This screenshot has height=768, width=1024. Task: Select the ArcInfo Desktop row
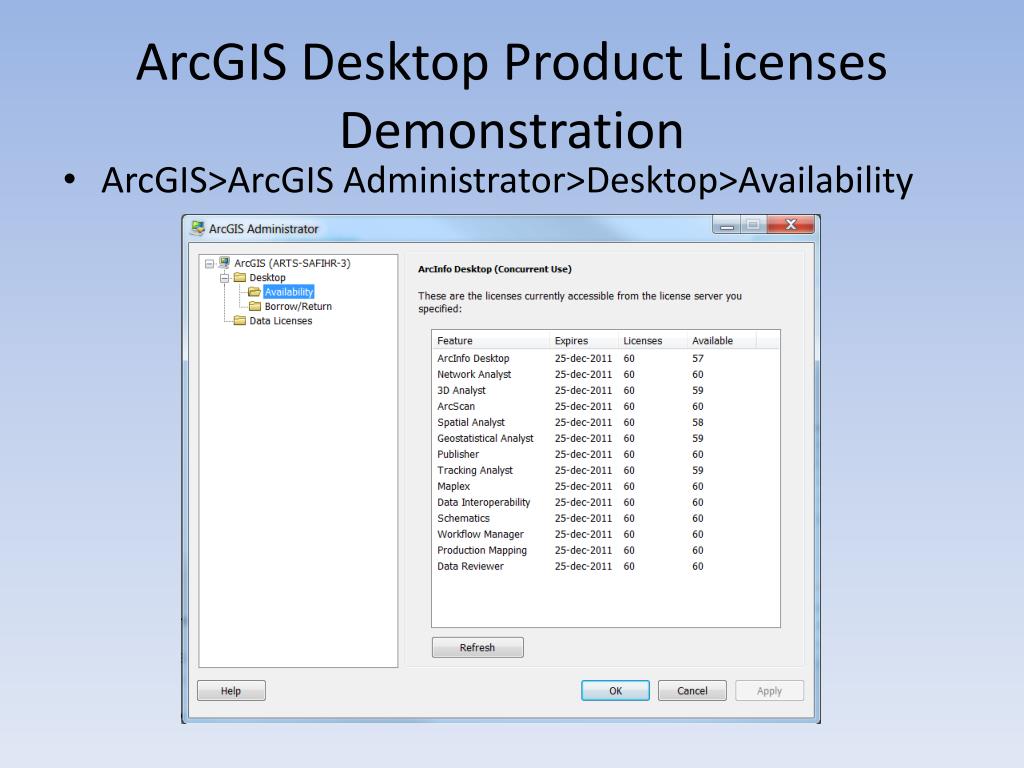tap(605, 359)
